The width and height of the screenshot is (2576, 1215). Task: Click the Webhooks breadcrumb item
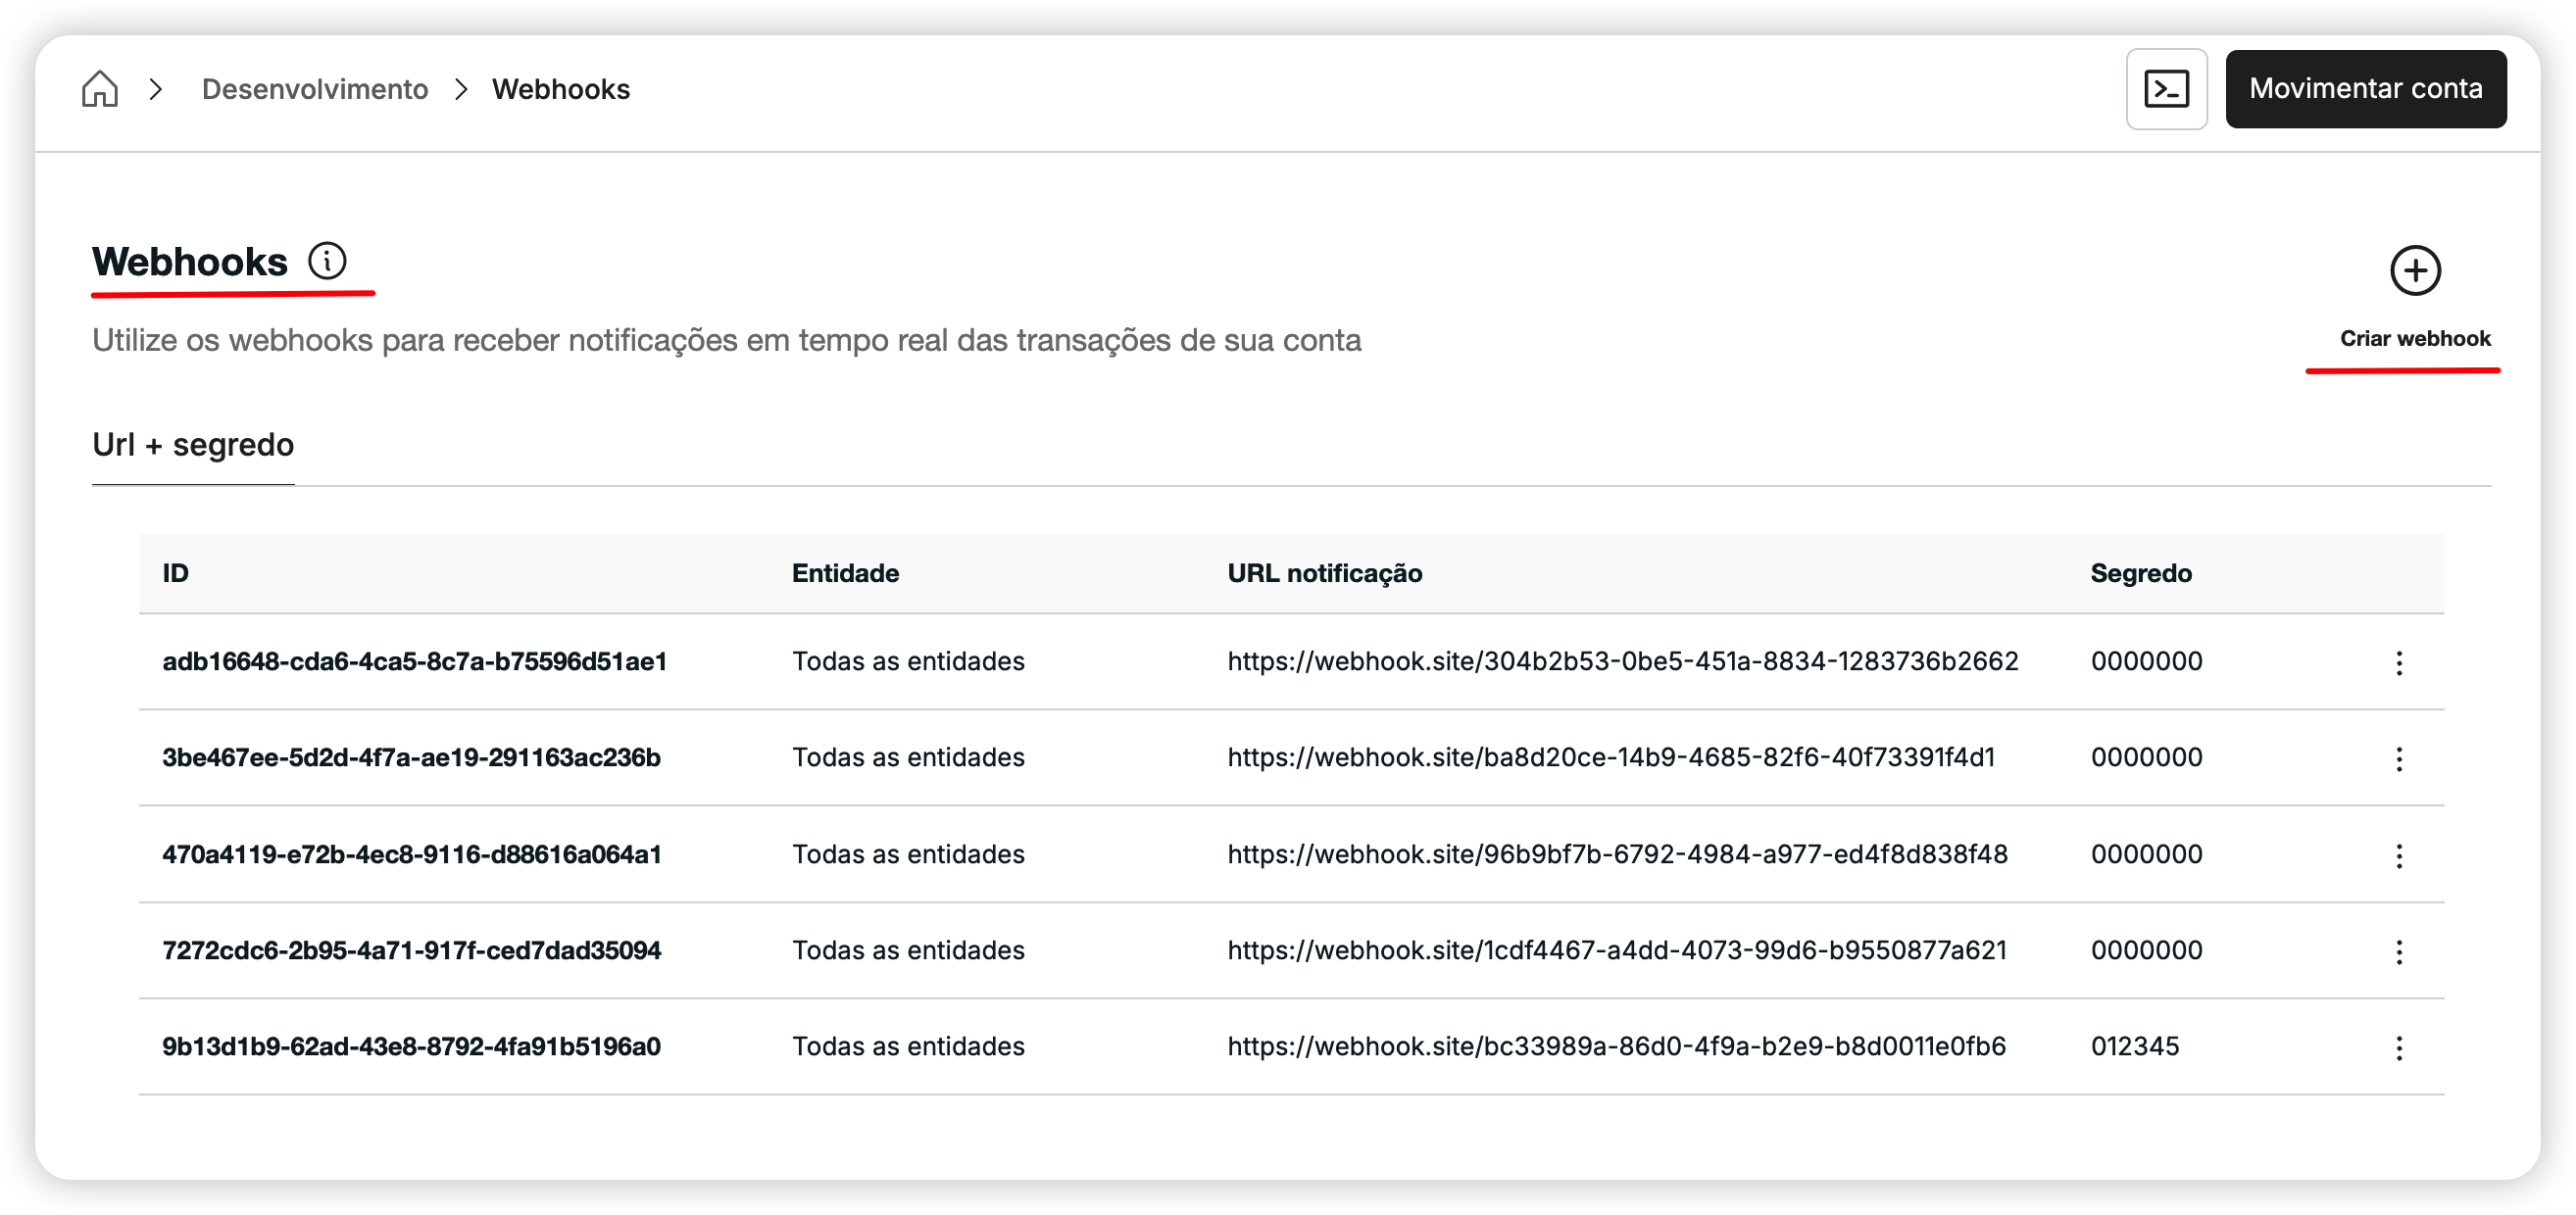(561, 89)
